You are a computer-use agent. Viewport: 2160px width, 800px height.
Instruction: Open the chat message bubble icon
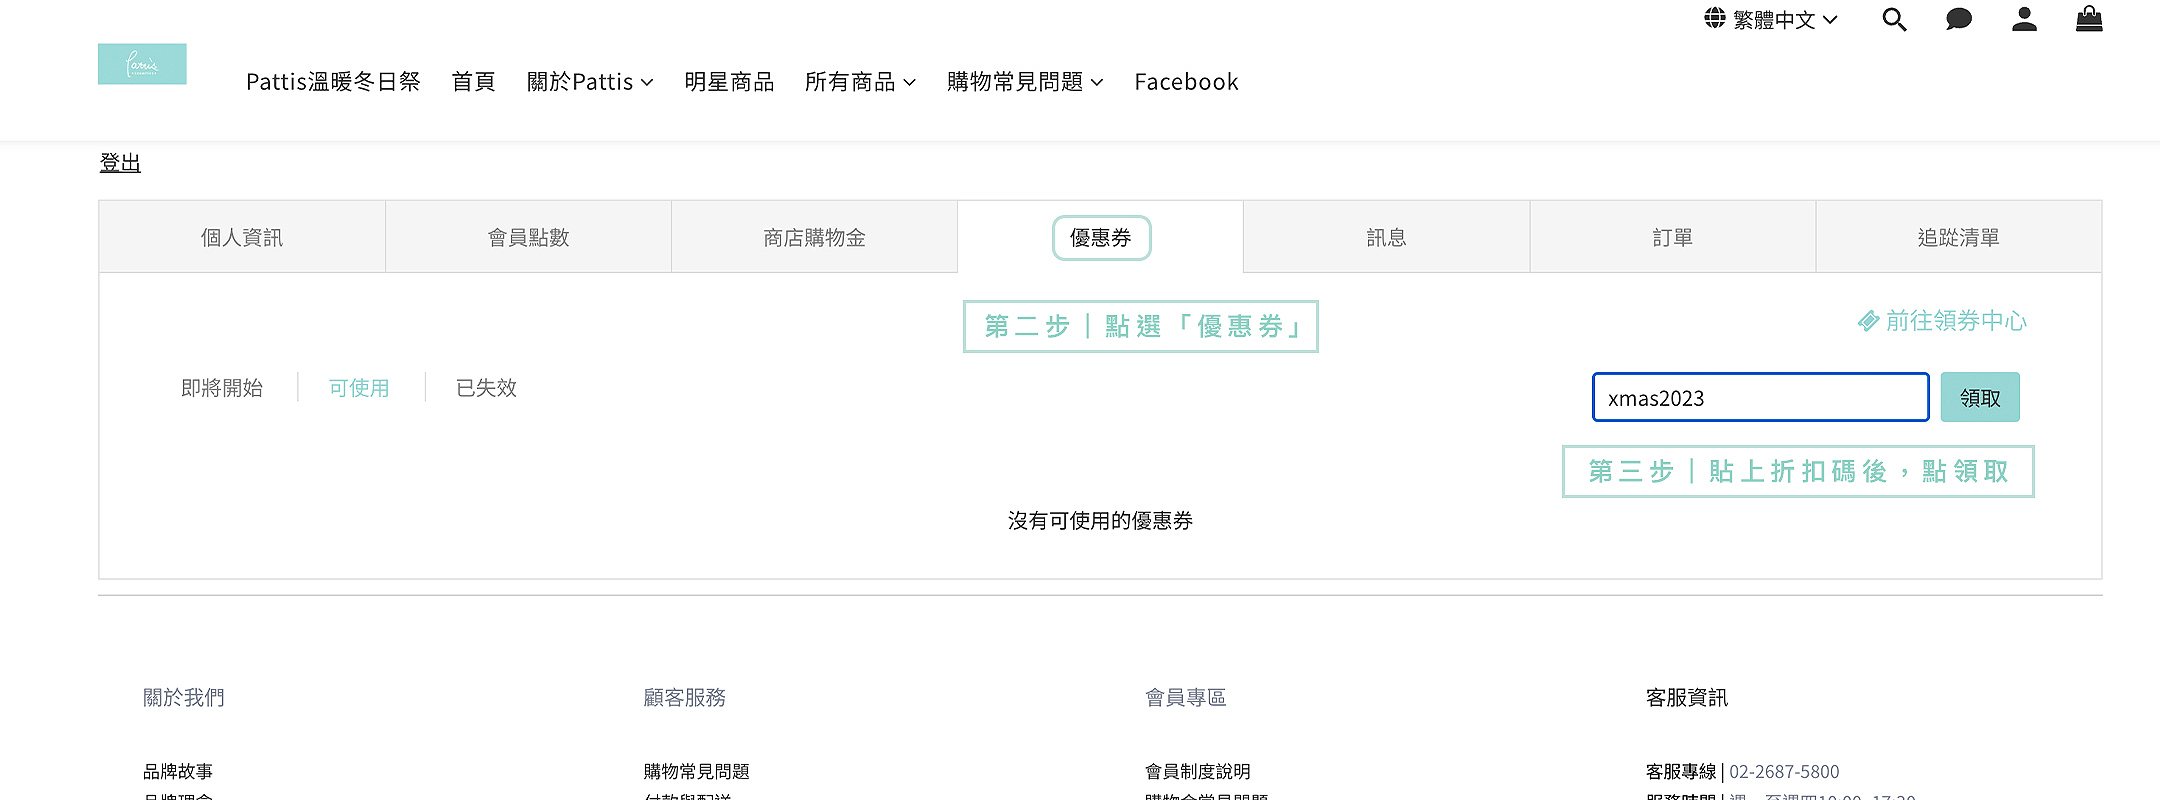tap(1959, 20)
